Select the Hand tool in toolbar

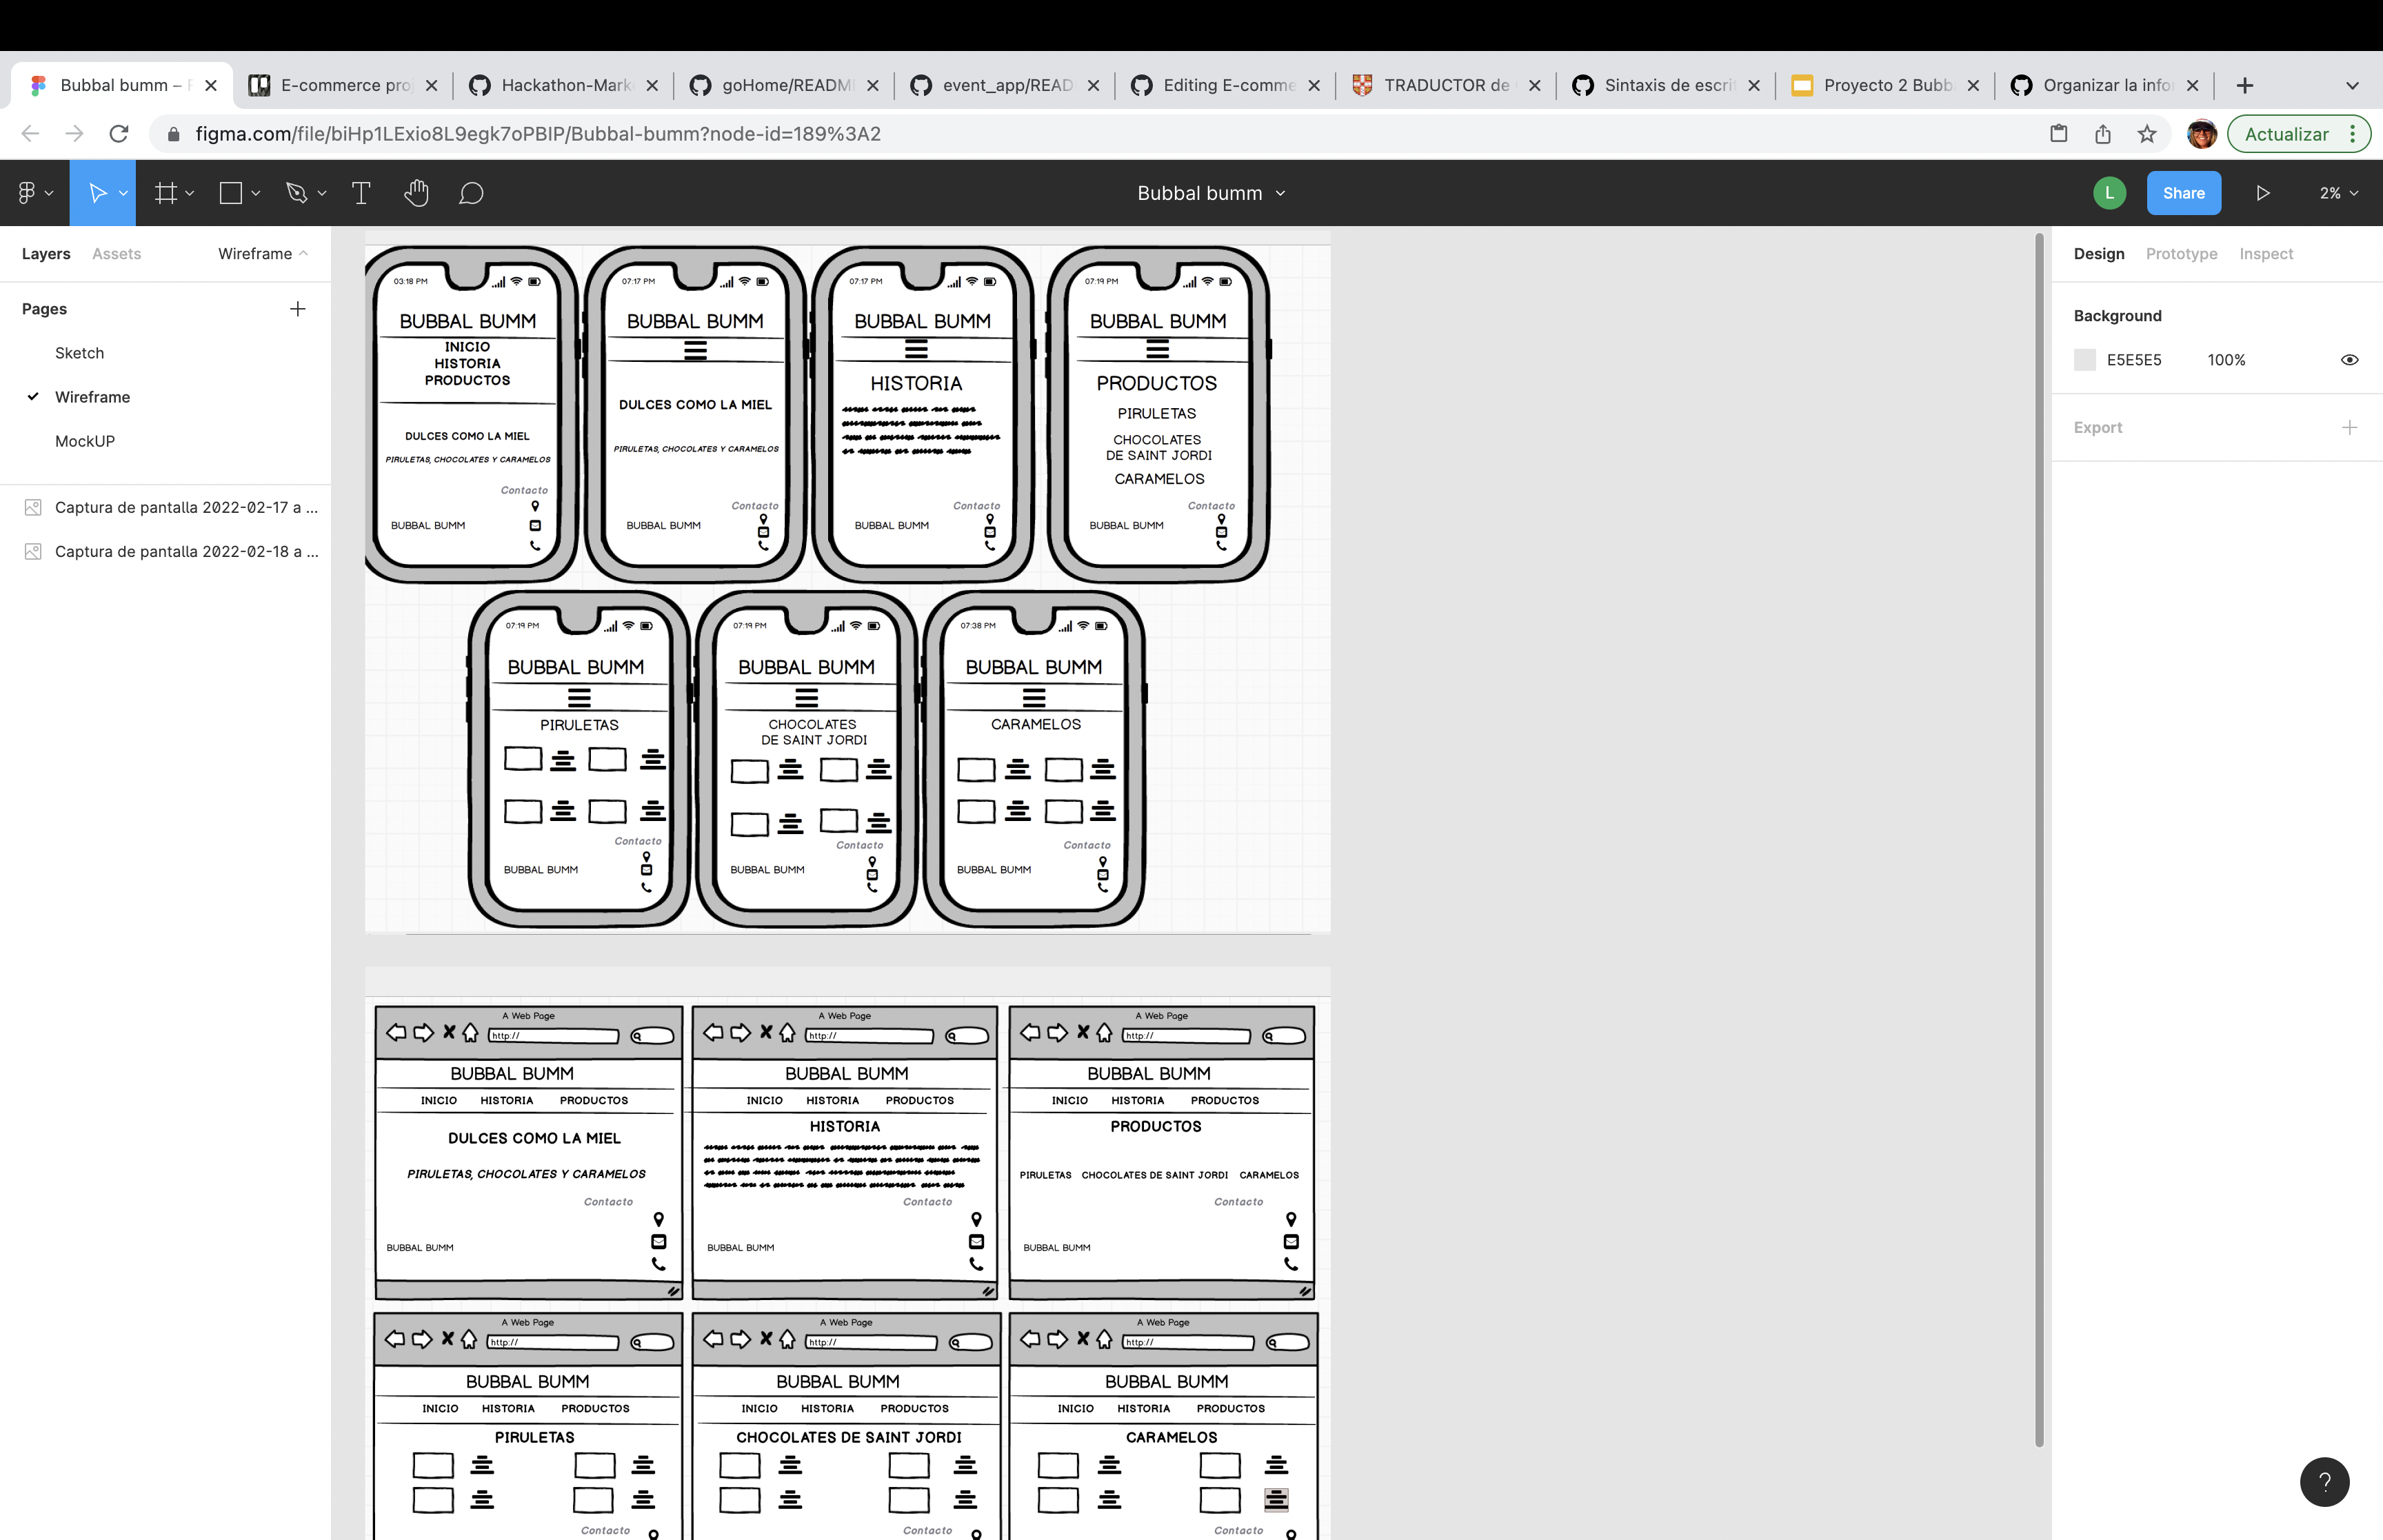[x=416, y=193]
